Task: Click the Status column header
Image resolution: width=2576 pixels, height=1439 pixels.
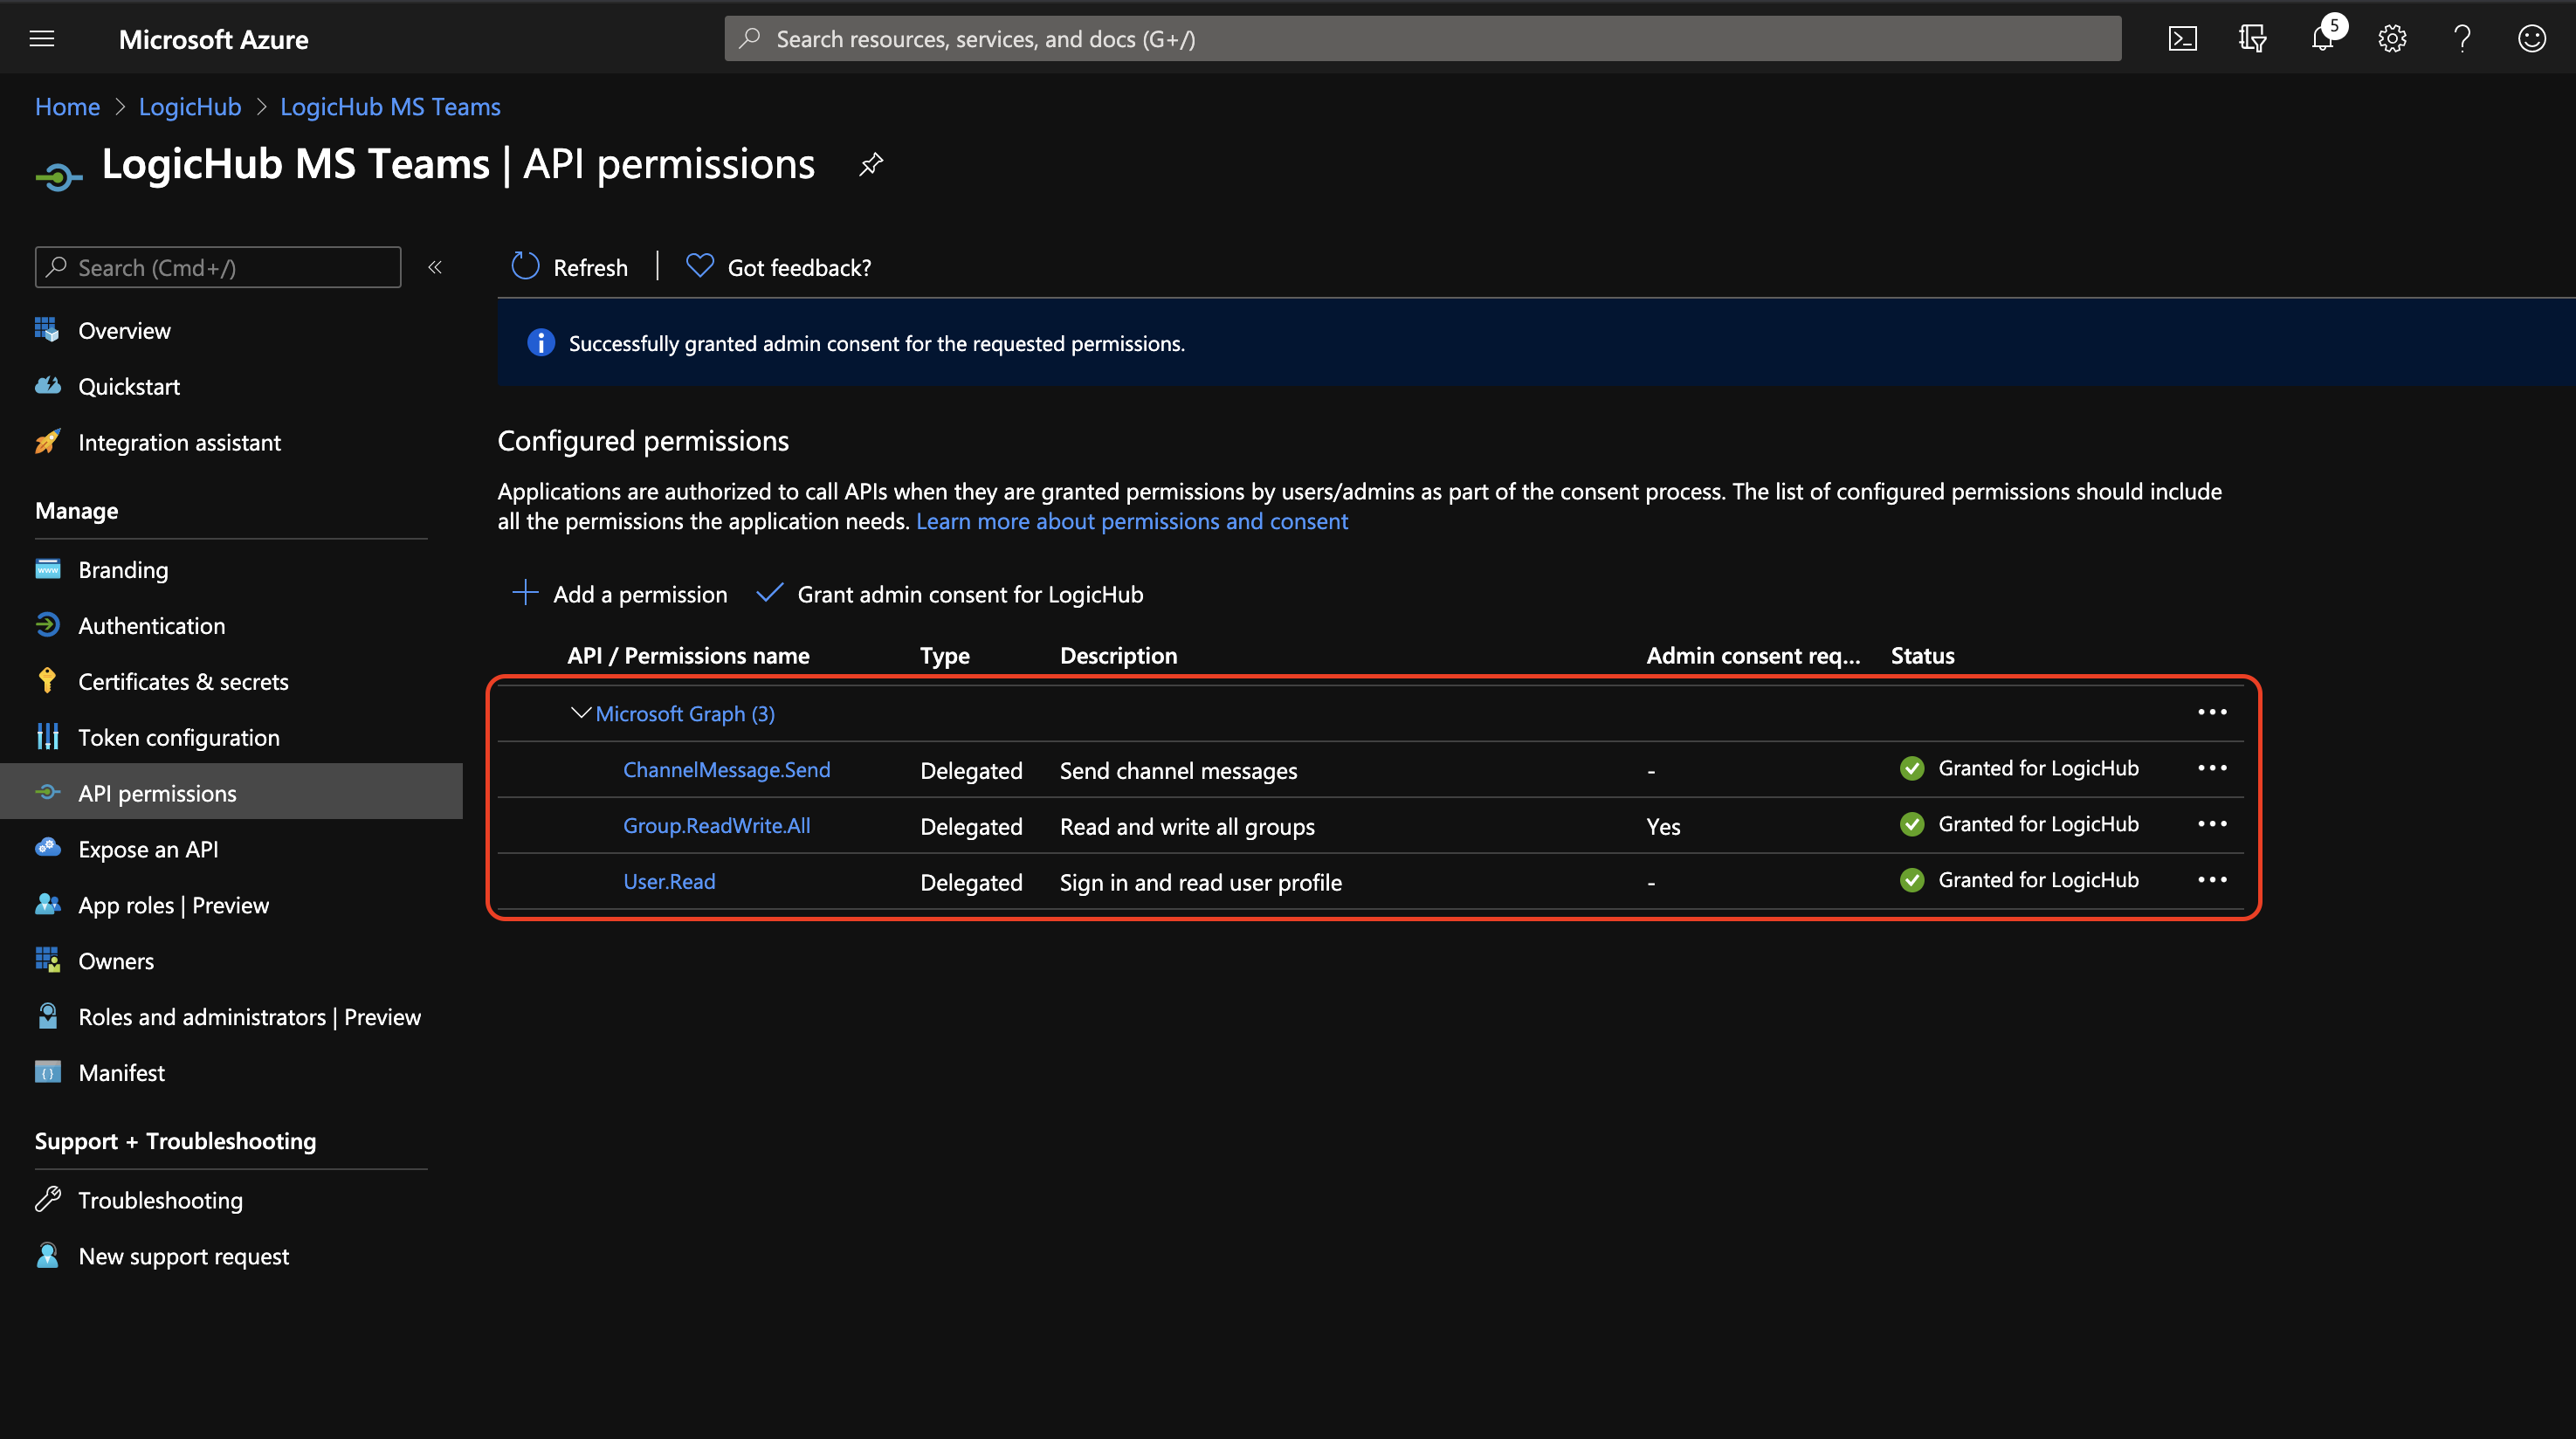Action: click(1922, 655)
